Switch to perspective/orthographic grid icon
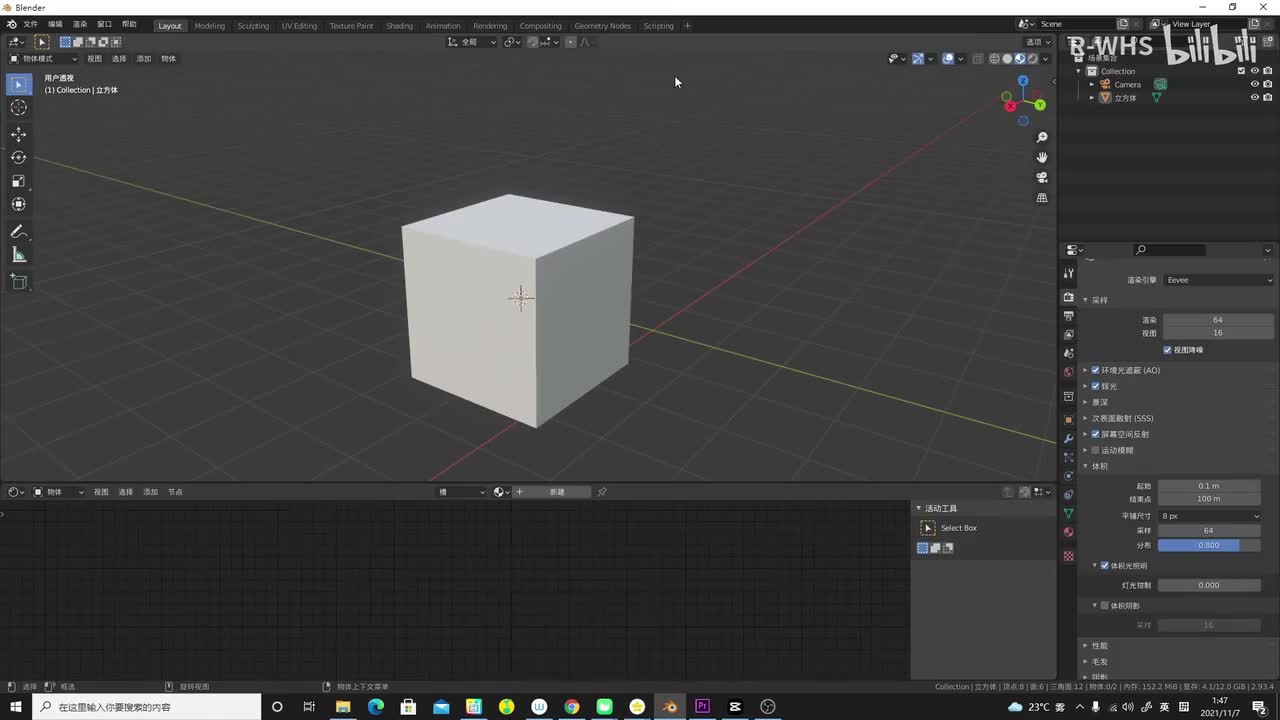Image resolution: width=1280 pixels, height=720 pixels. pos(1042,198)
